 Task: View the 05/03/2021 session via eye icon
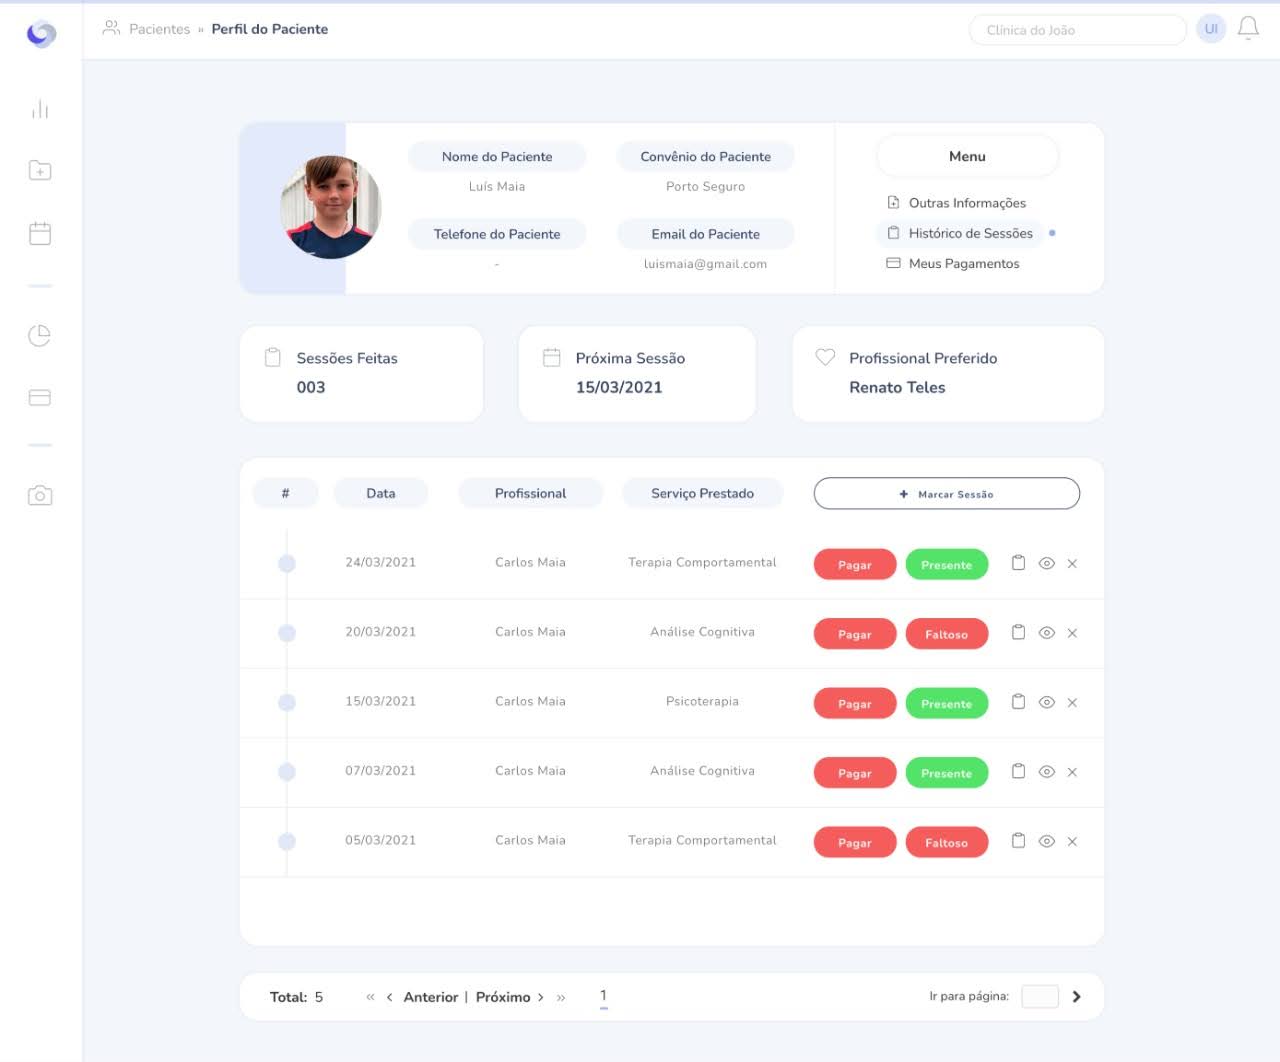coord(1047,842)
